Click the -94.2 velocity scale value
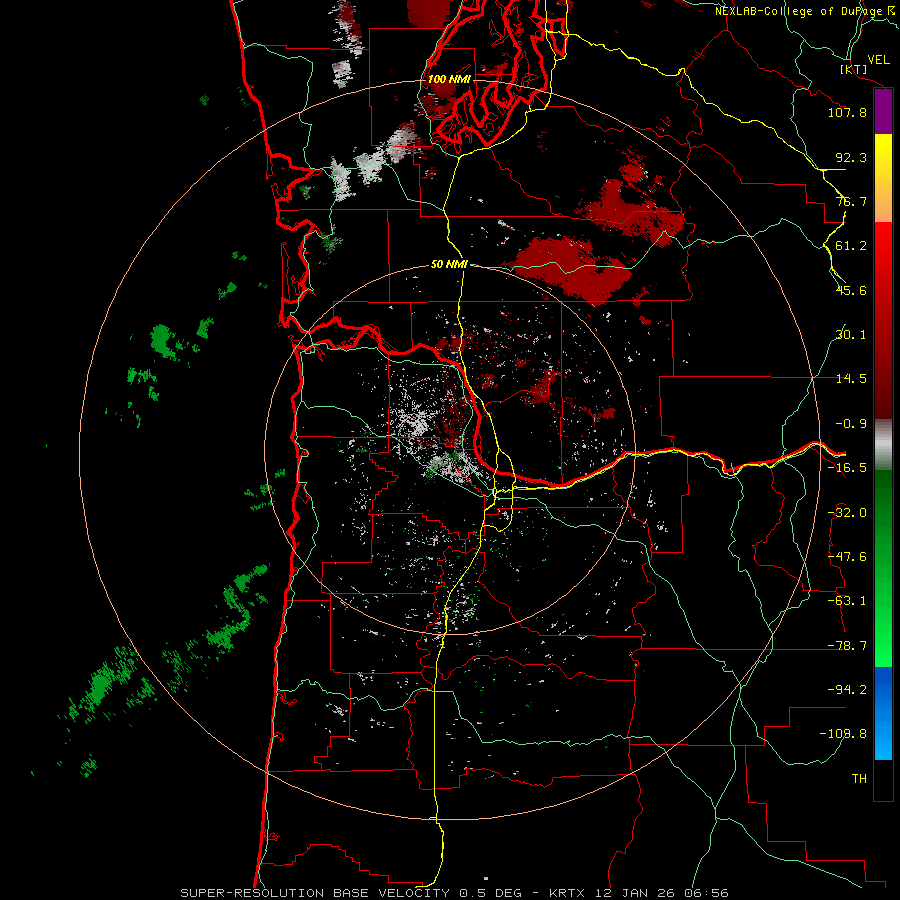Viewport: 900px width, 900px height. [x=847, y=690]
